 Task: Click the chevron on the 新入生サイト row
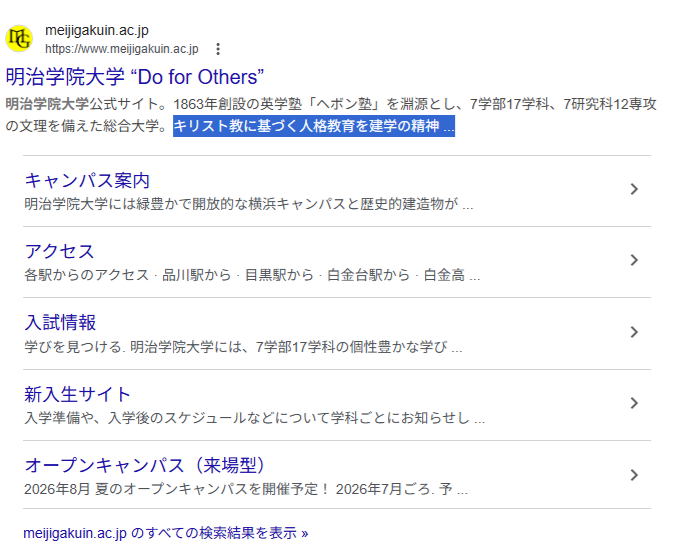(x=634, y=403)
